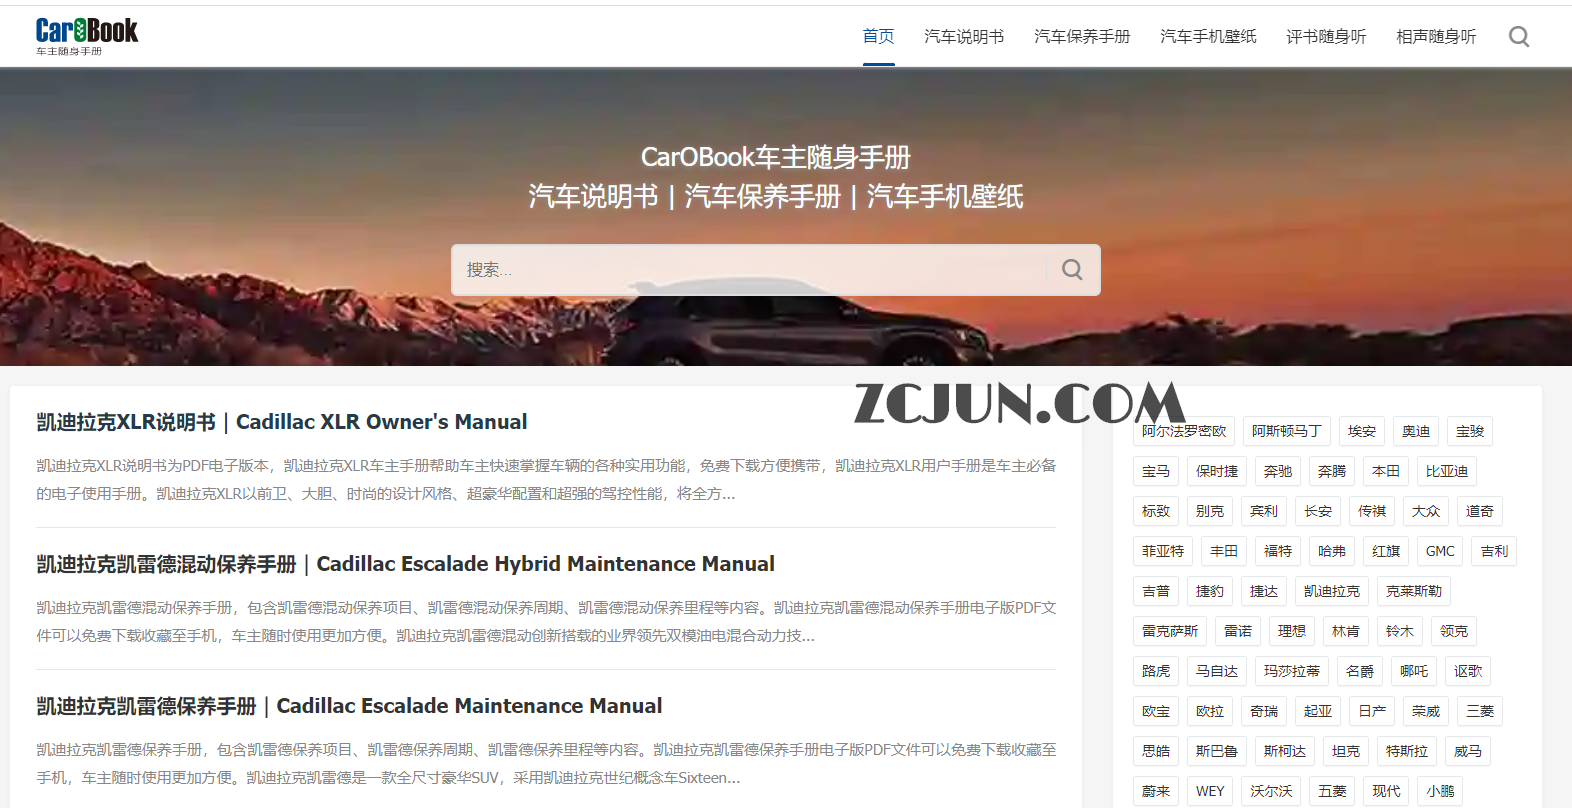Screen dimensions: 1572x808
Task: Select the 长安 brand tag
Action: coord(1318,511)
